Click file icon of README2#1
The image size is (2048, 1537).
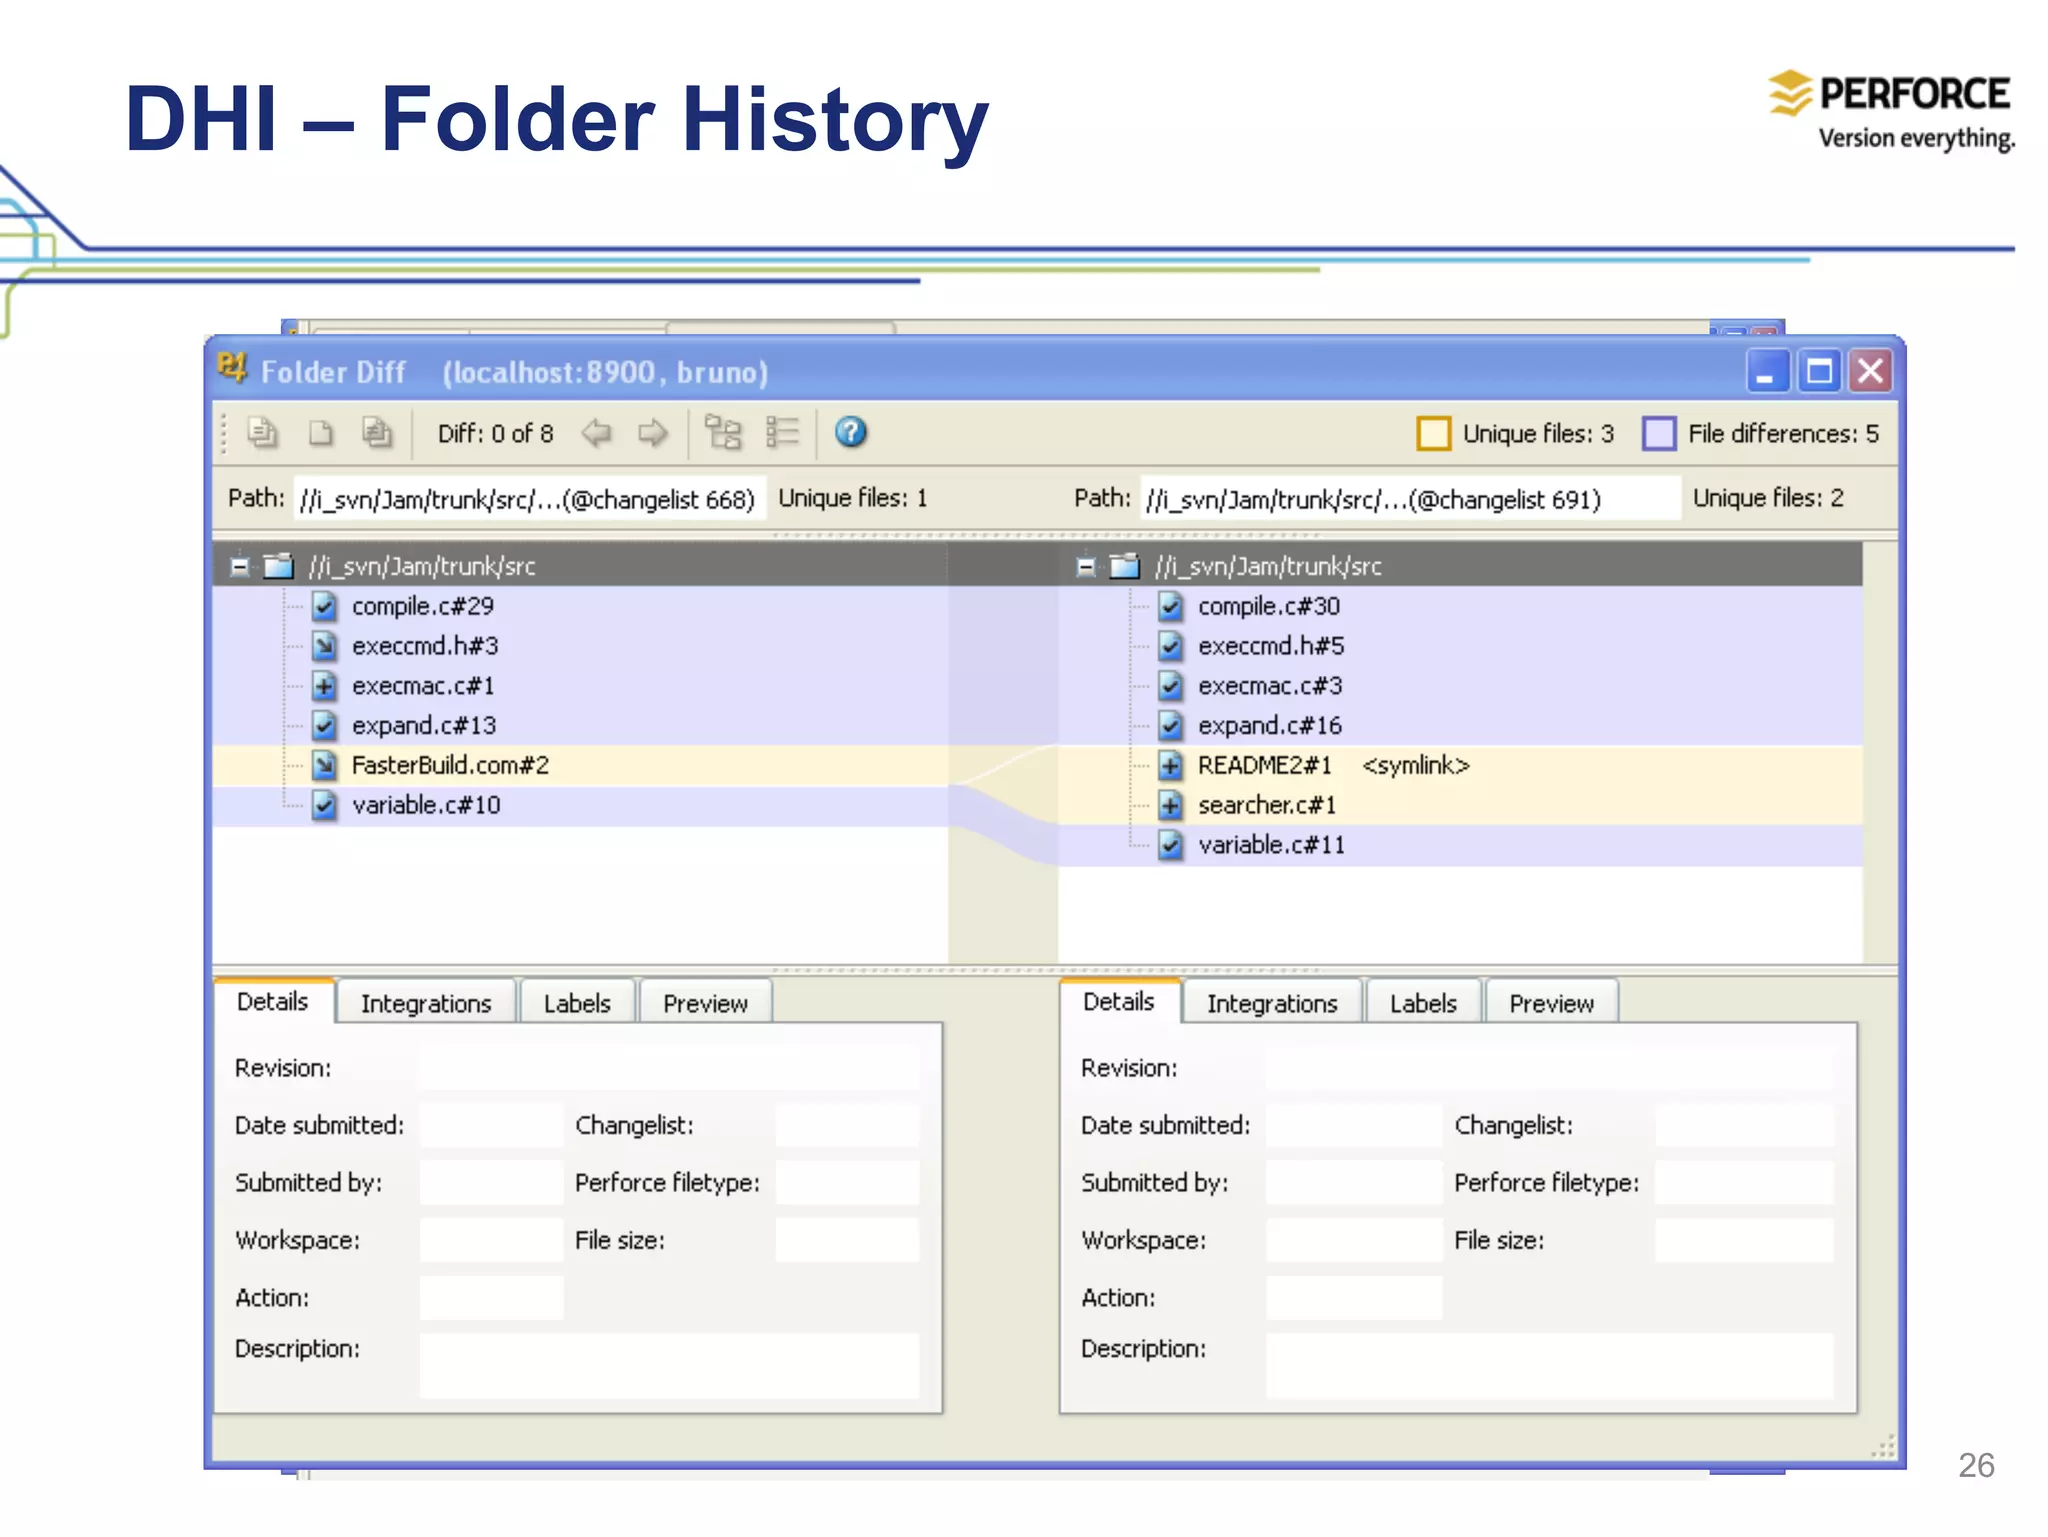coord(1170,765)
